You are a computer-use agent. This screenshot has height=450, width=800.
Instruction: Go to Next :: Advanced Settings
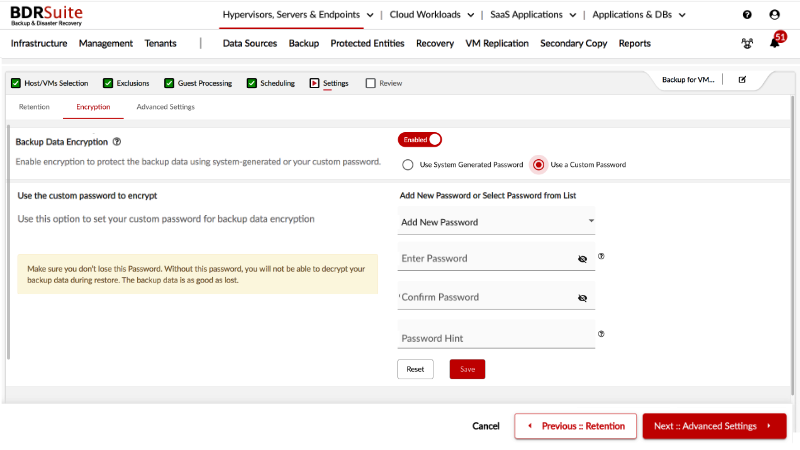(x=713, y=426)
